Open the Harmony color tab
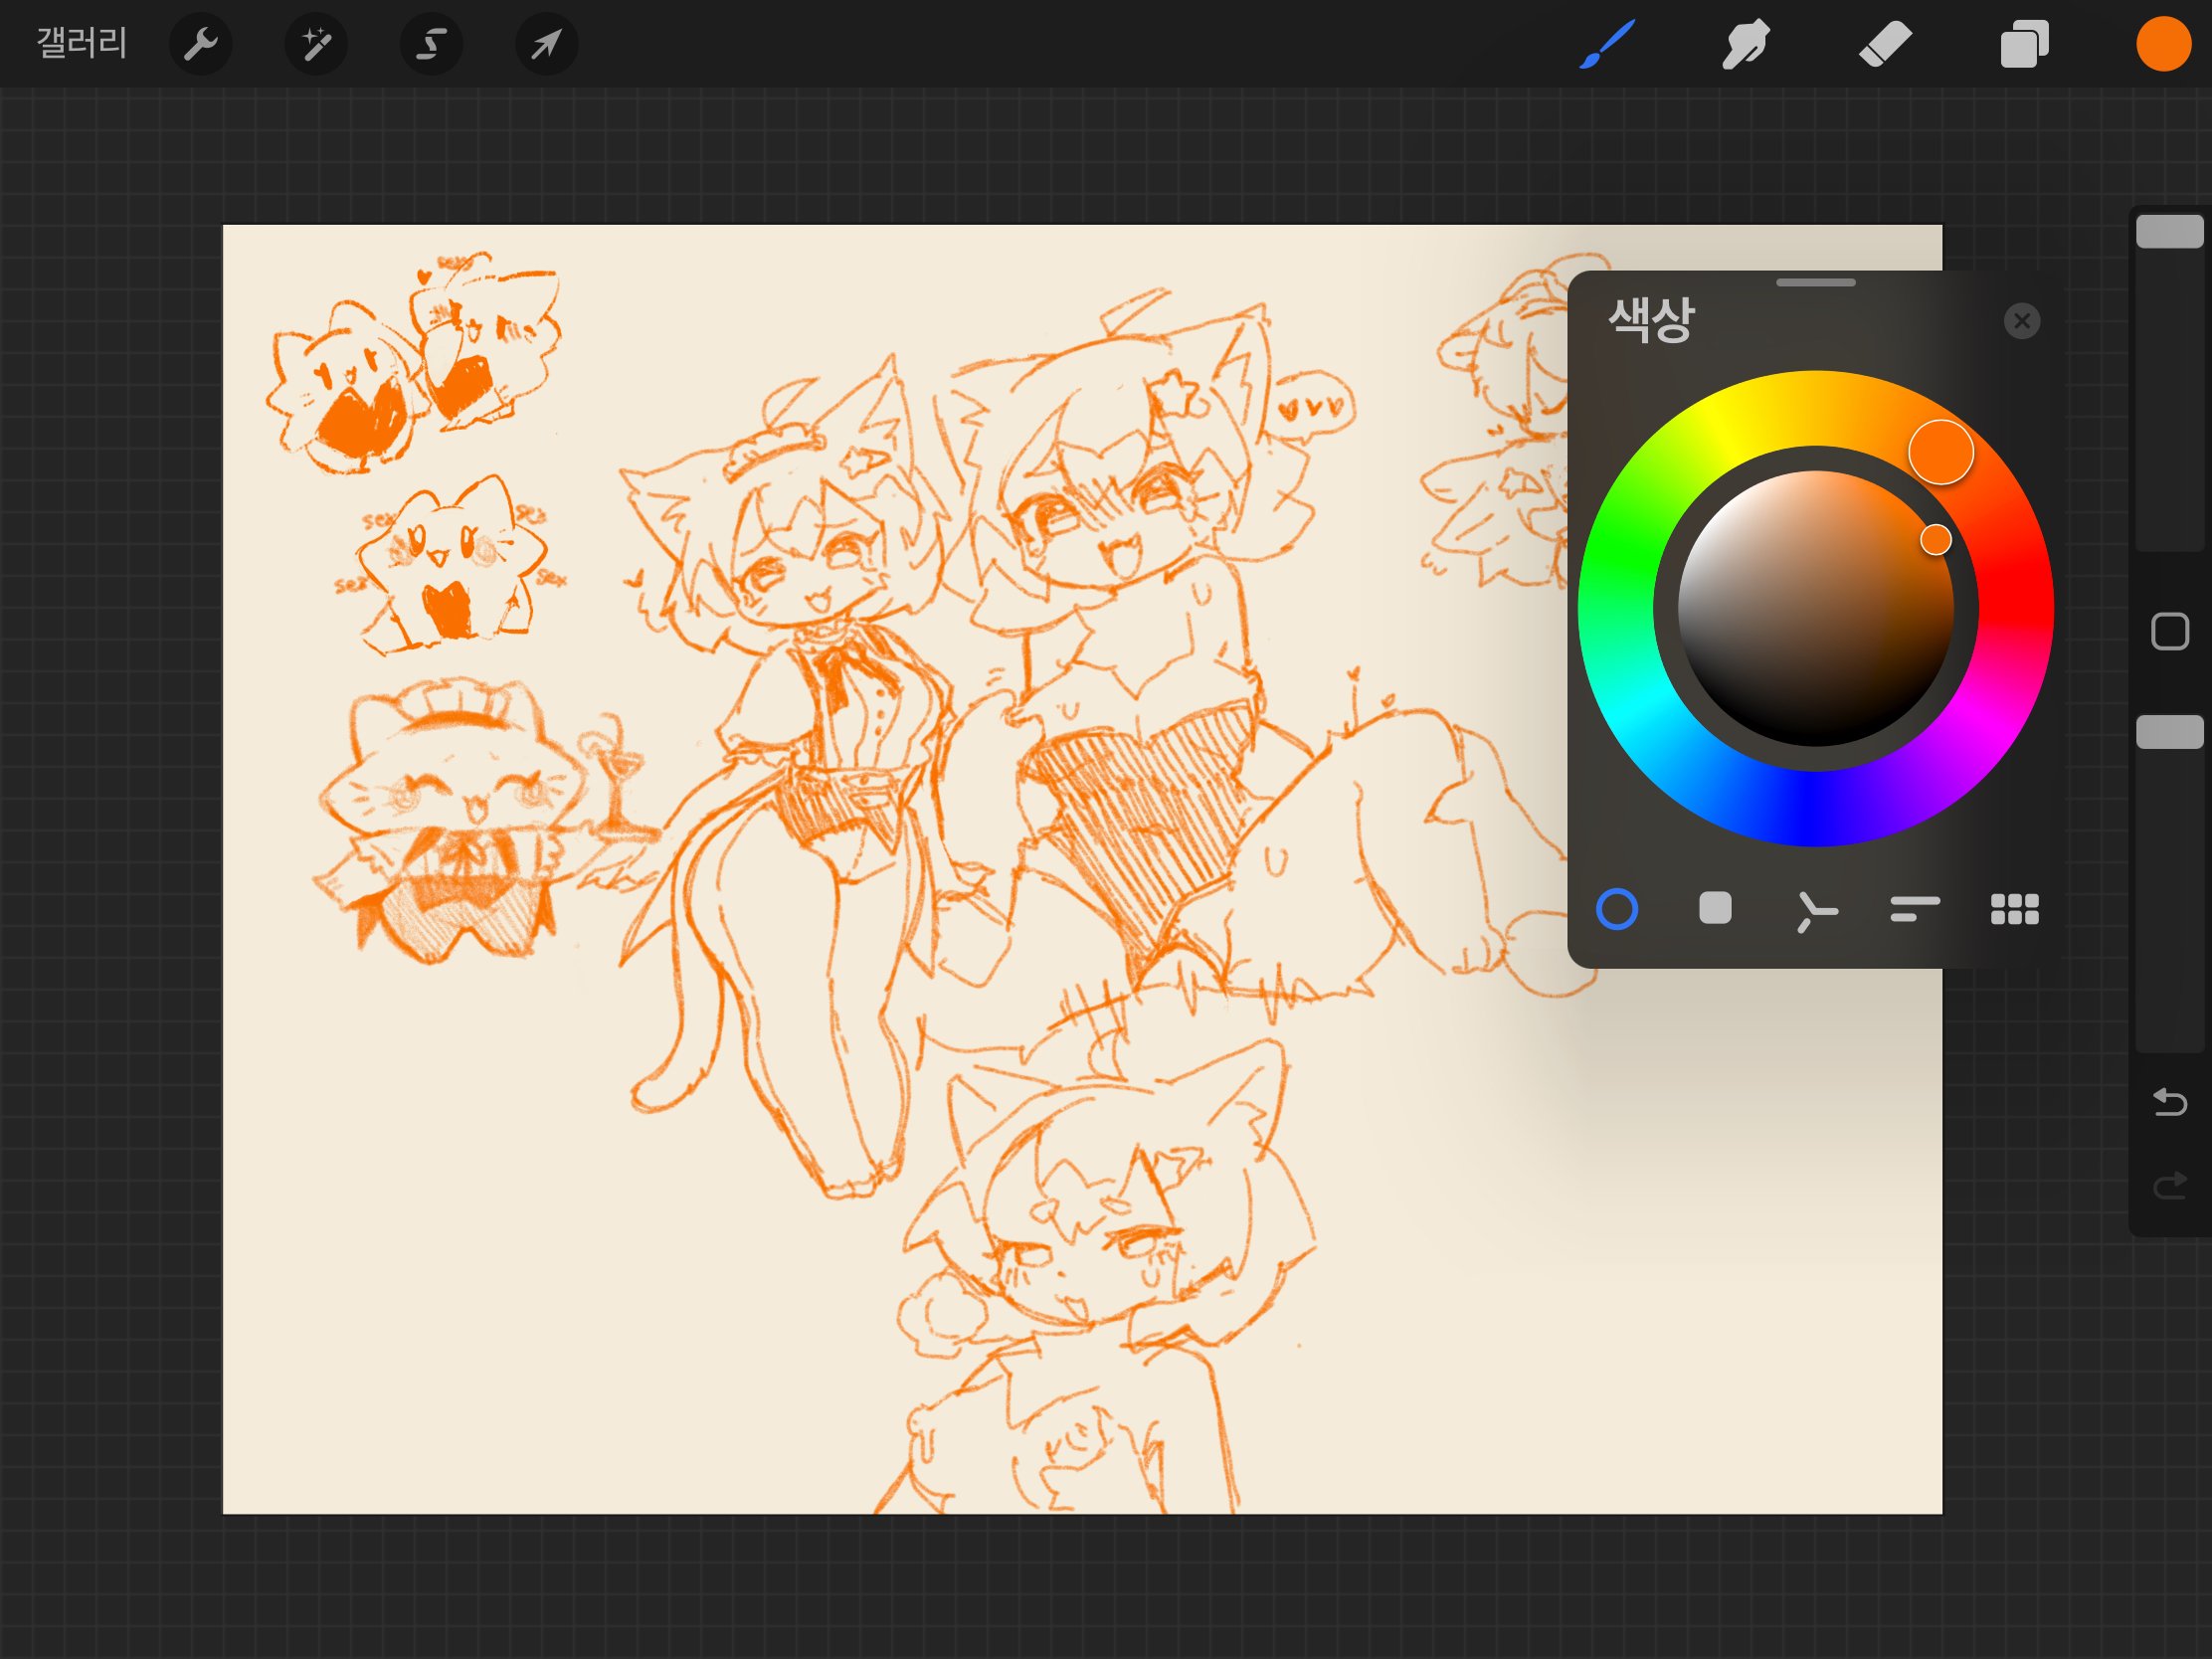Image resolution: width=2212 pixels, height=1659 pixels. 1815,910
